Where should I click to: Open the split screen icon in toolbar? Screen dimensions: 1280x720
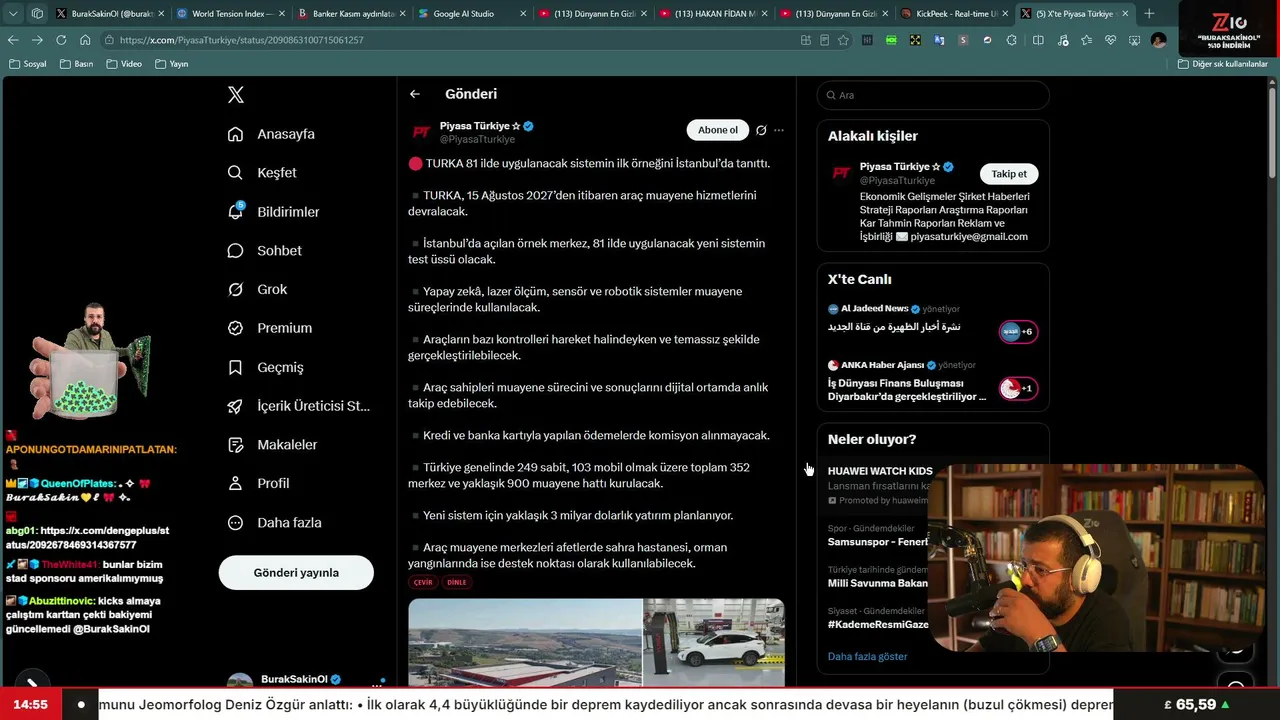click(1038, 40)
